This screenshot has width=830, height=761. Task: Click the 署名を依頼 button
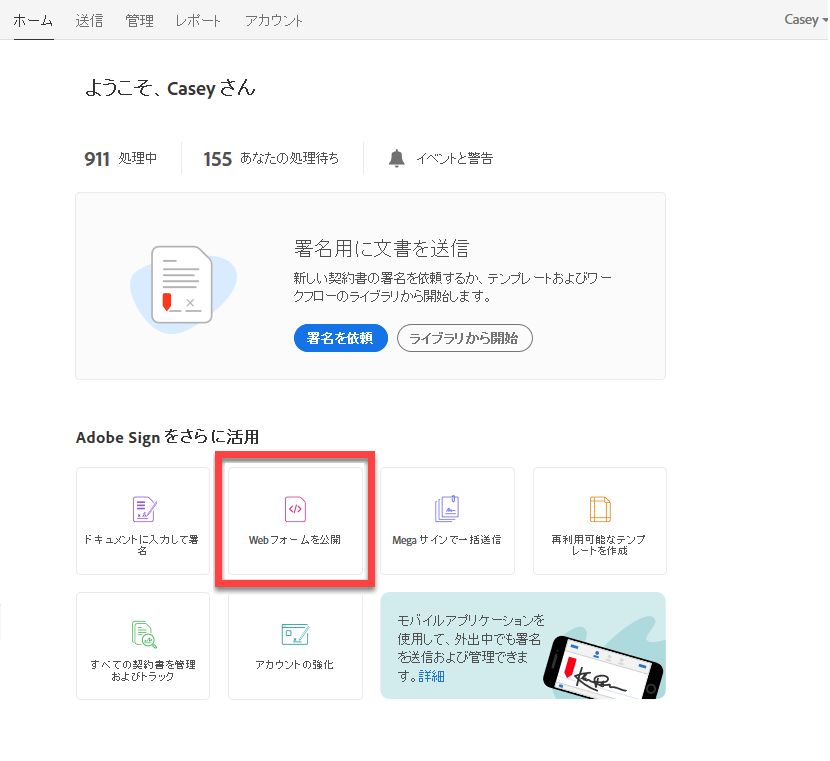(x=340, y=338)
